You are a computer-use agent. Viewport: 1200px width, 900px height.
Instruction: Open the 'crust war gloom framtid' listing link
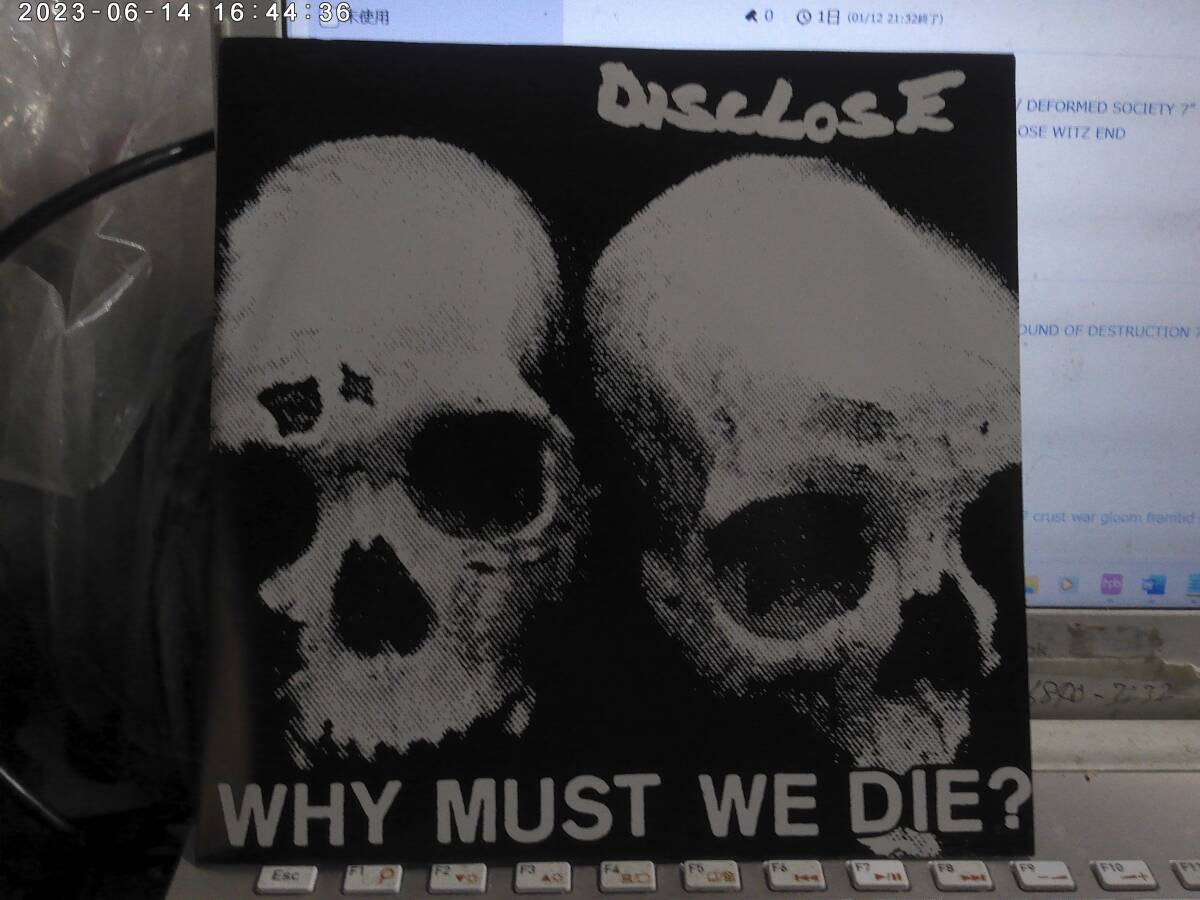[1115, 518]
